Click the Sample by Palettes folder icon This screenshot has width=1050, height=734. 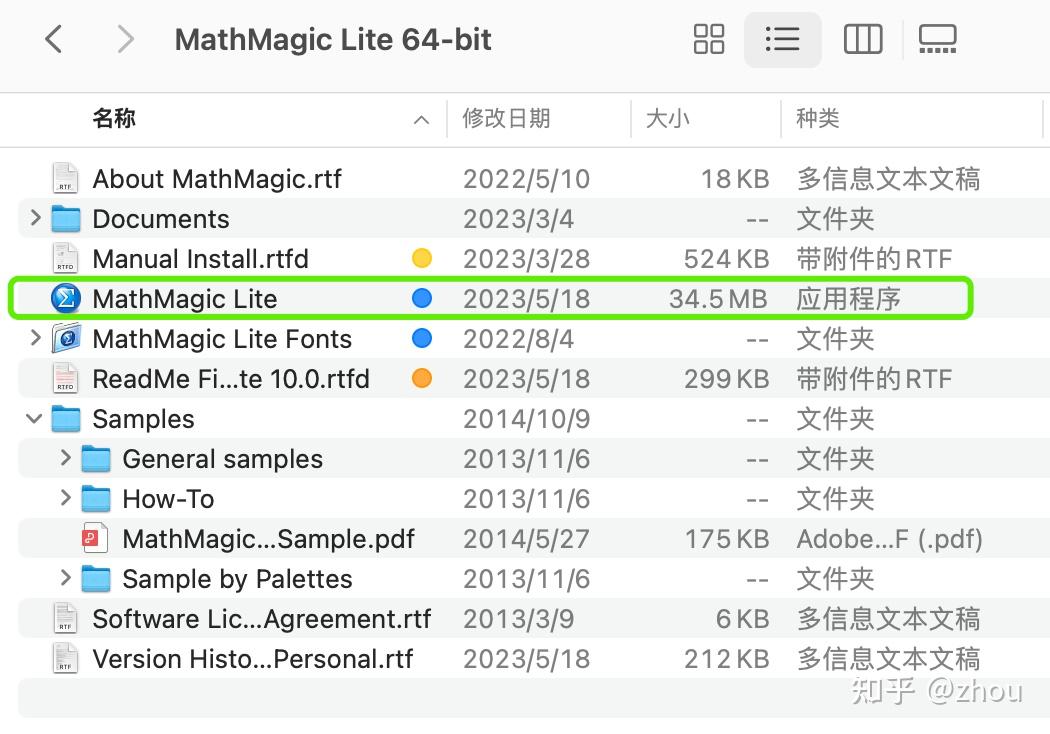click(x=96, y=579)
